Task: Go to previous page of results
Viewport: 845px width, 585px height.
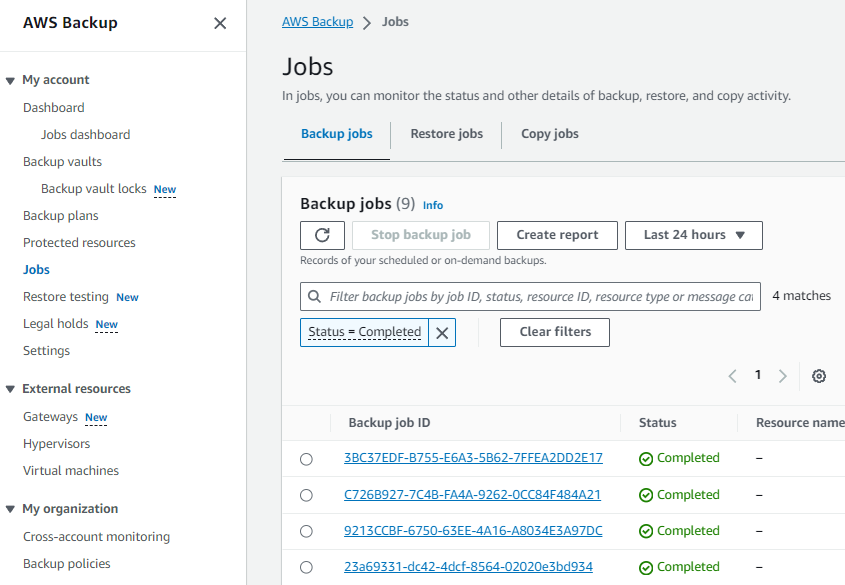Action: pos(732,376)
